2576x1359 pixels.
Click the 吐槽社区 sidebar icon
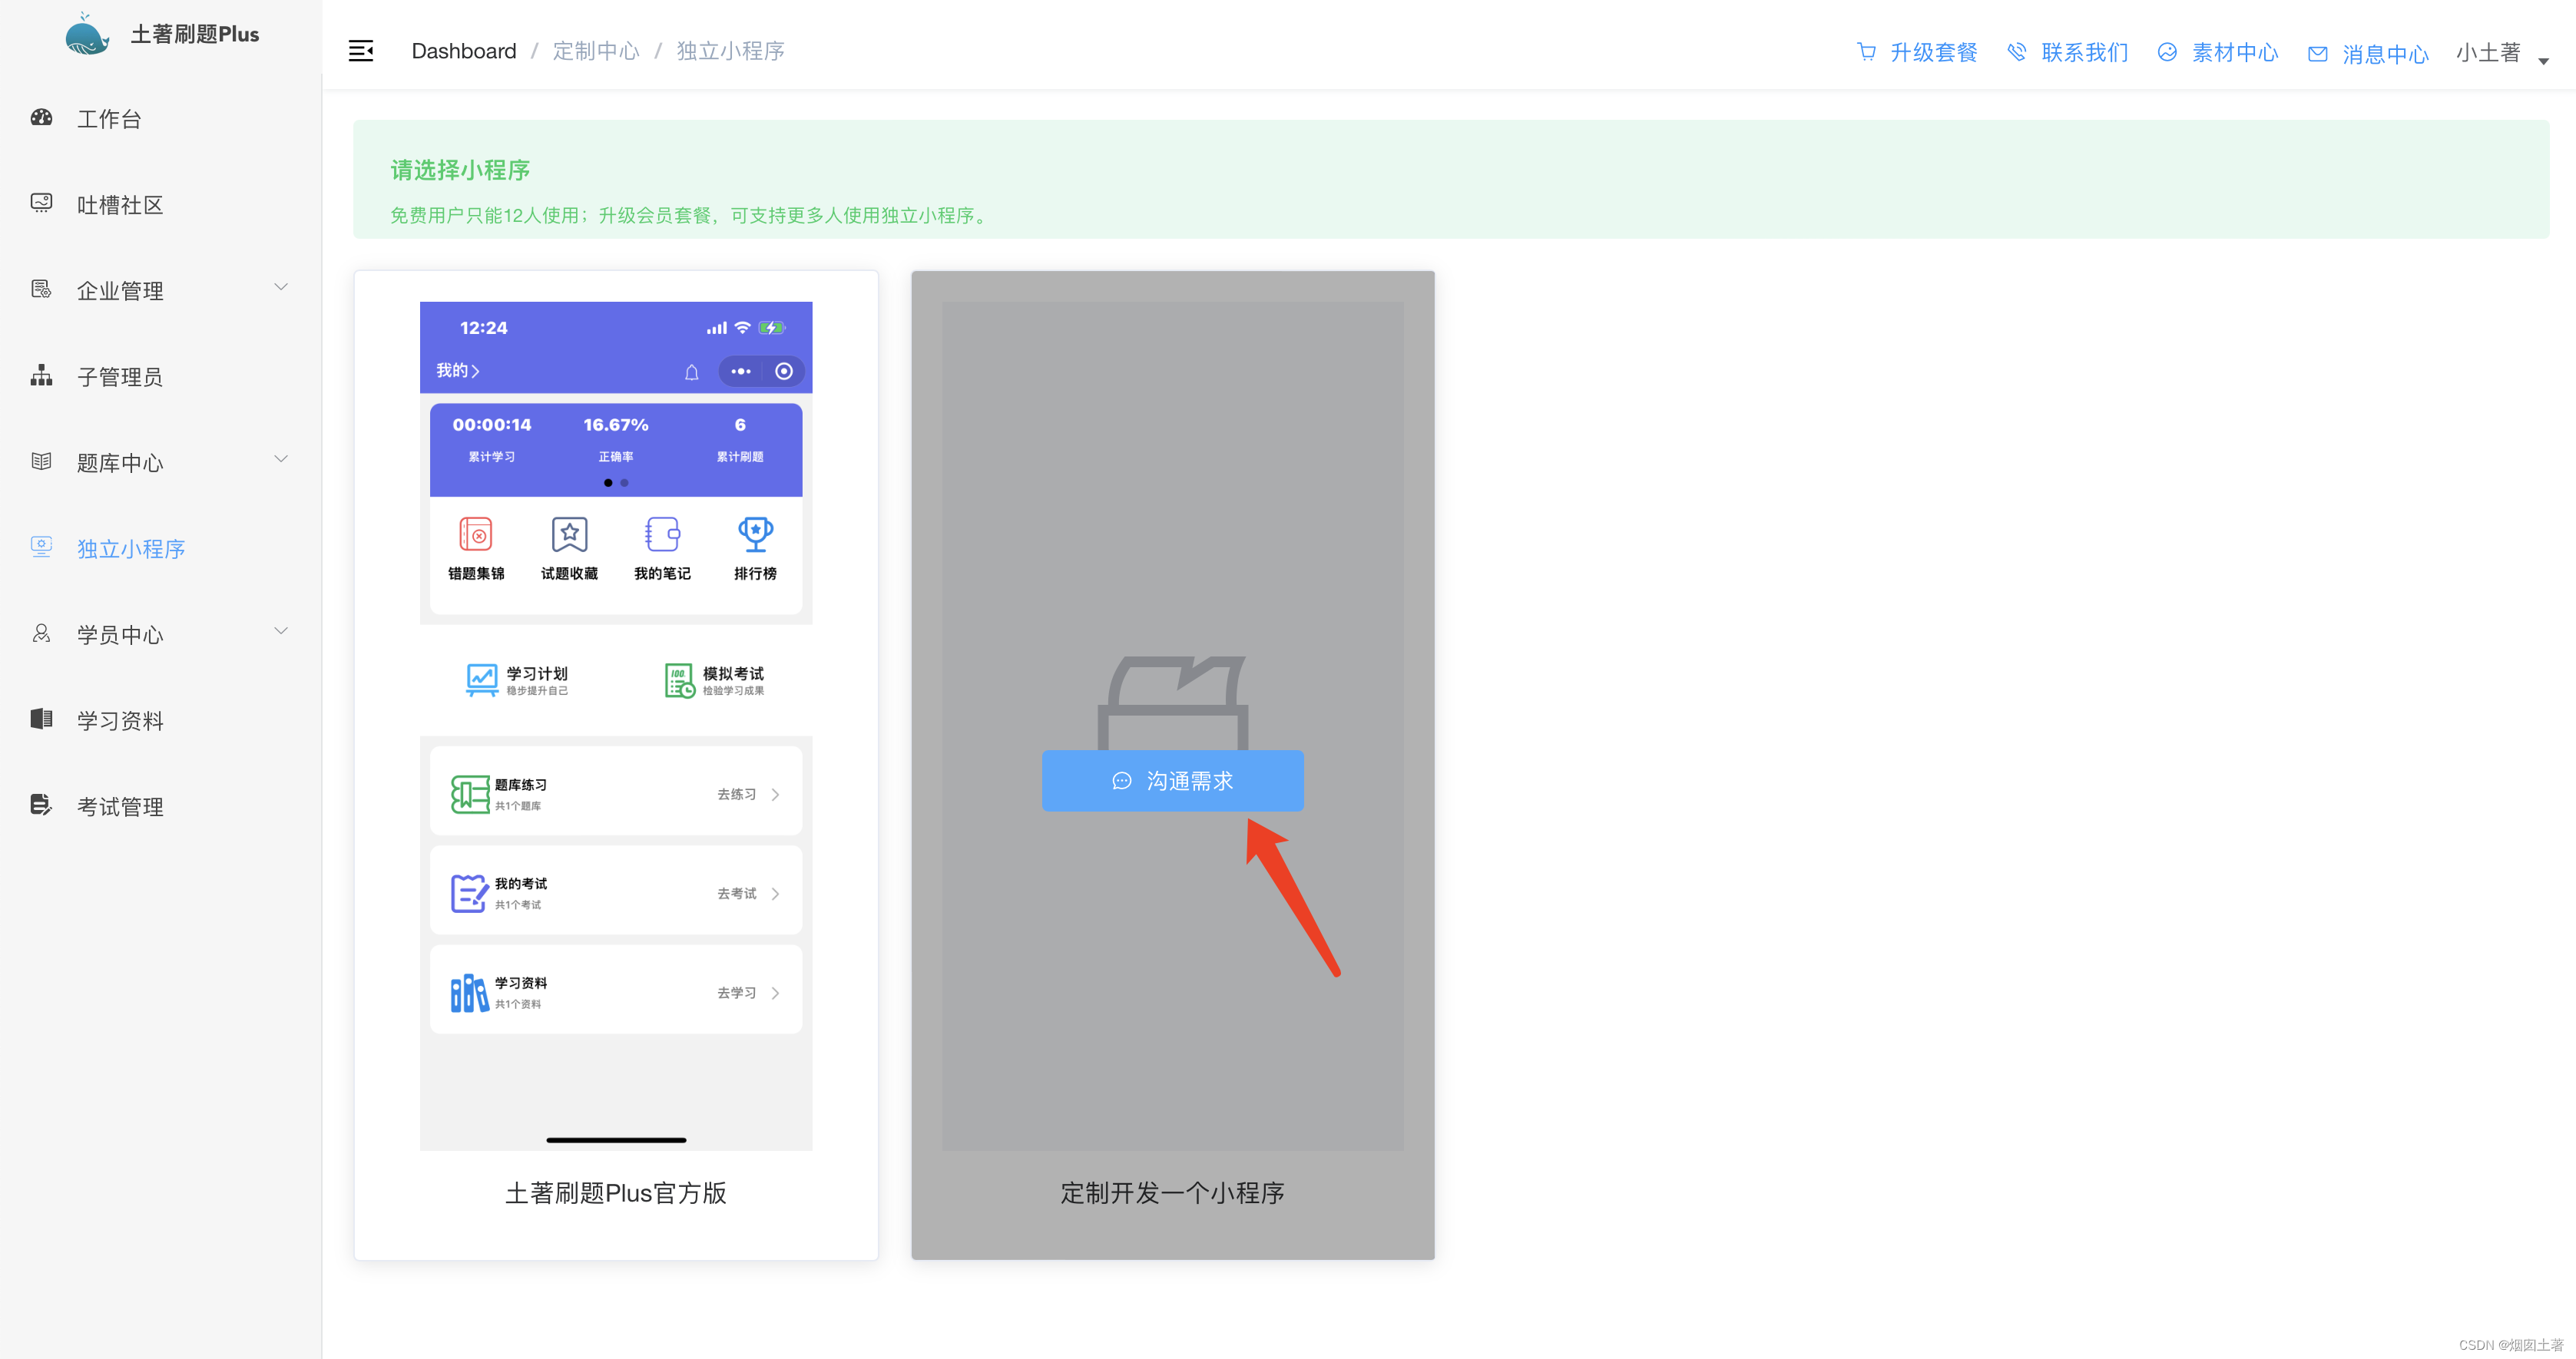41,203
